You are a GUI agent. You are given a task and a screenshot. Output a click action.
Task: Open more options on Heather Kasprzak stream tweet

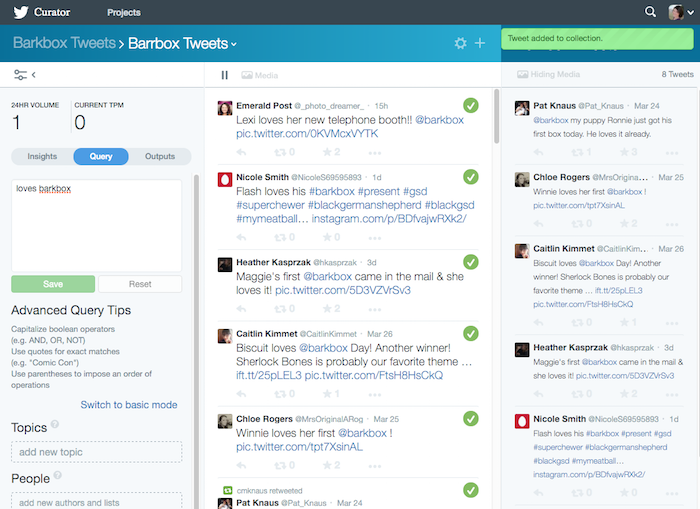pos(375,309)
